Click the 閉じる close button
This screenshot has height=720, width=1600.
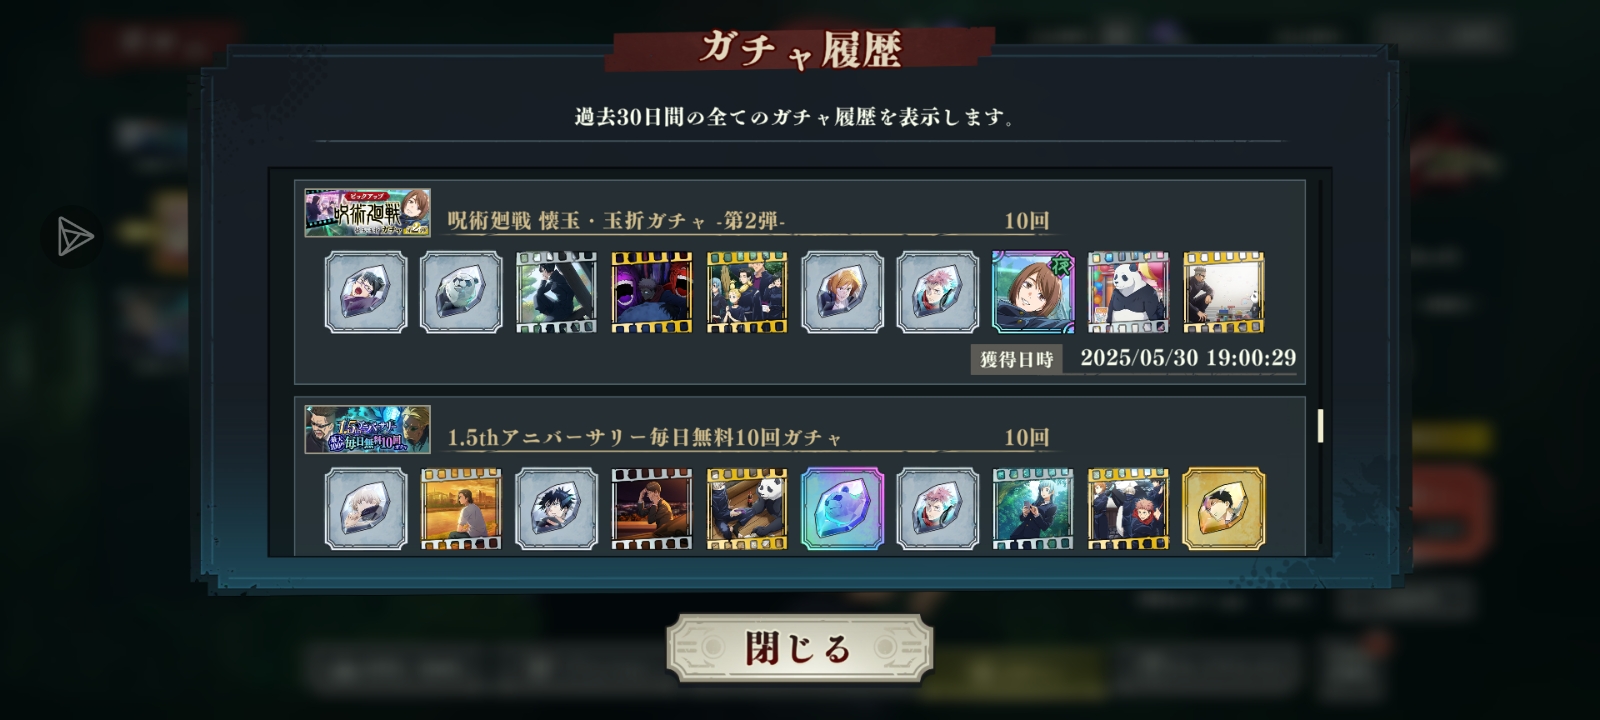tap(799, 648)
